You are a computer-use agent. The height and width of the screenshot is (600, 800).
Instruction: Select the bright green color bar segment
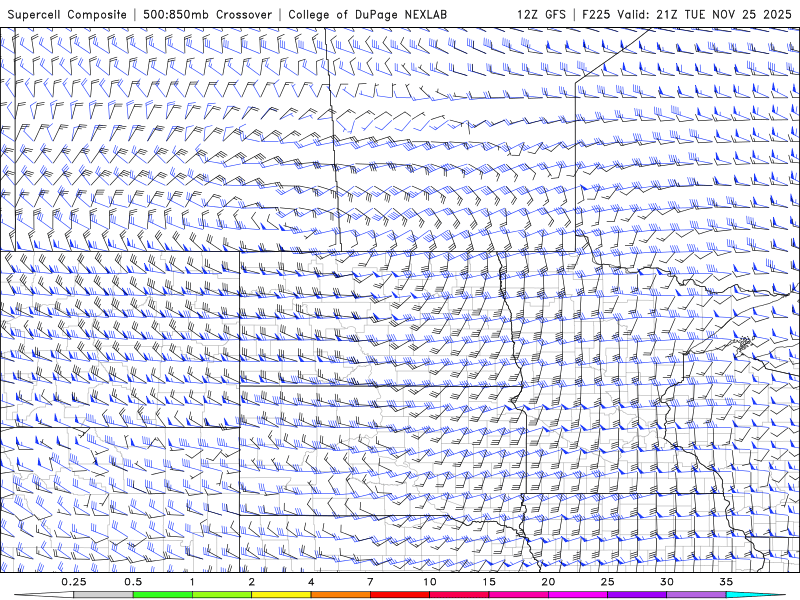click(163, 595)
